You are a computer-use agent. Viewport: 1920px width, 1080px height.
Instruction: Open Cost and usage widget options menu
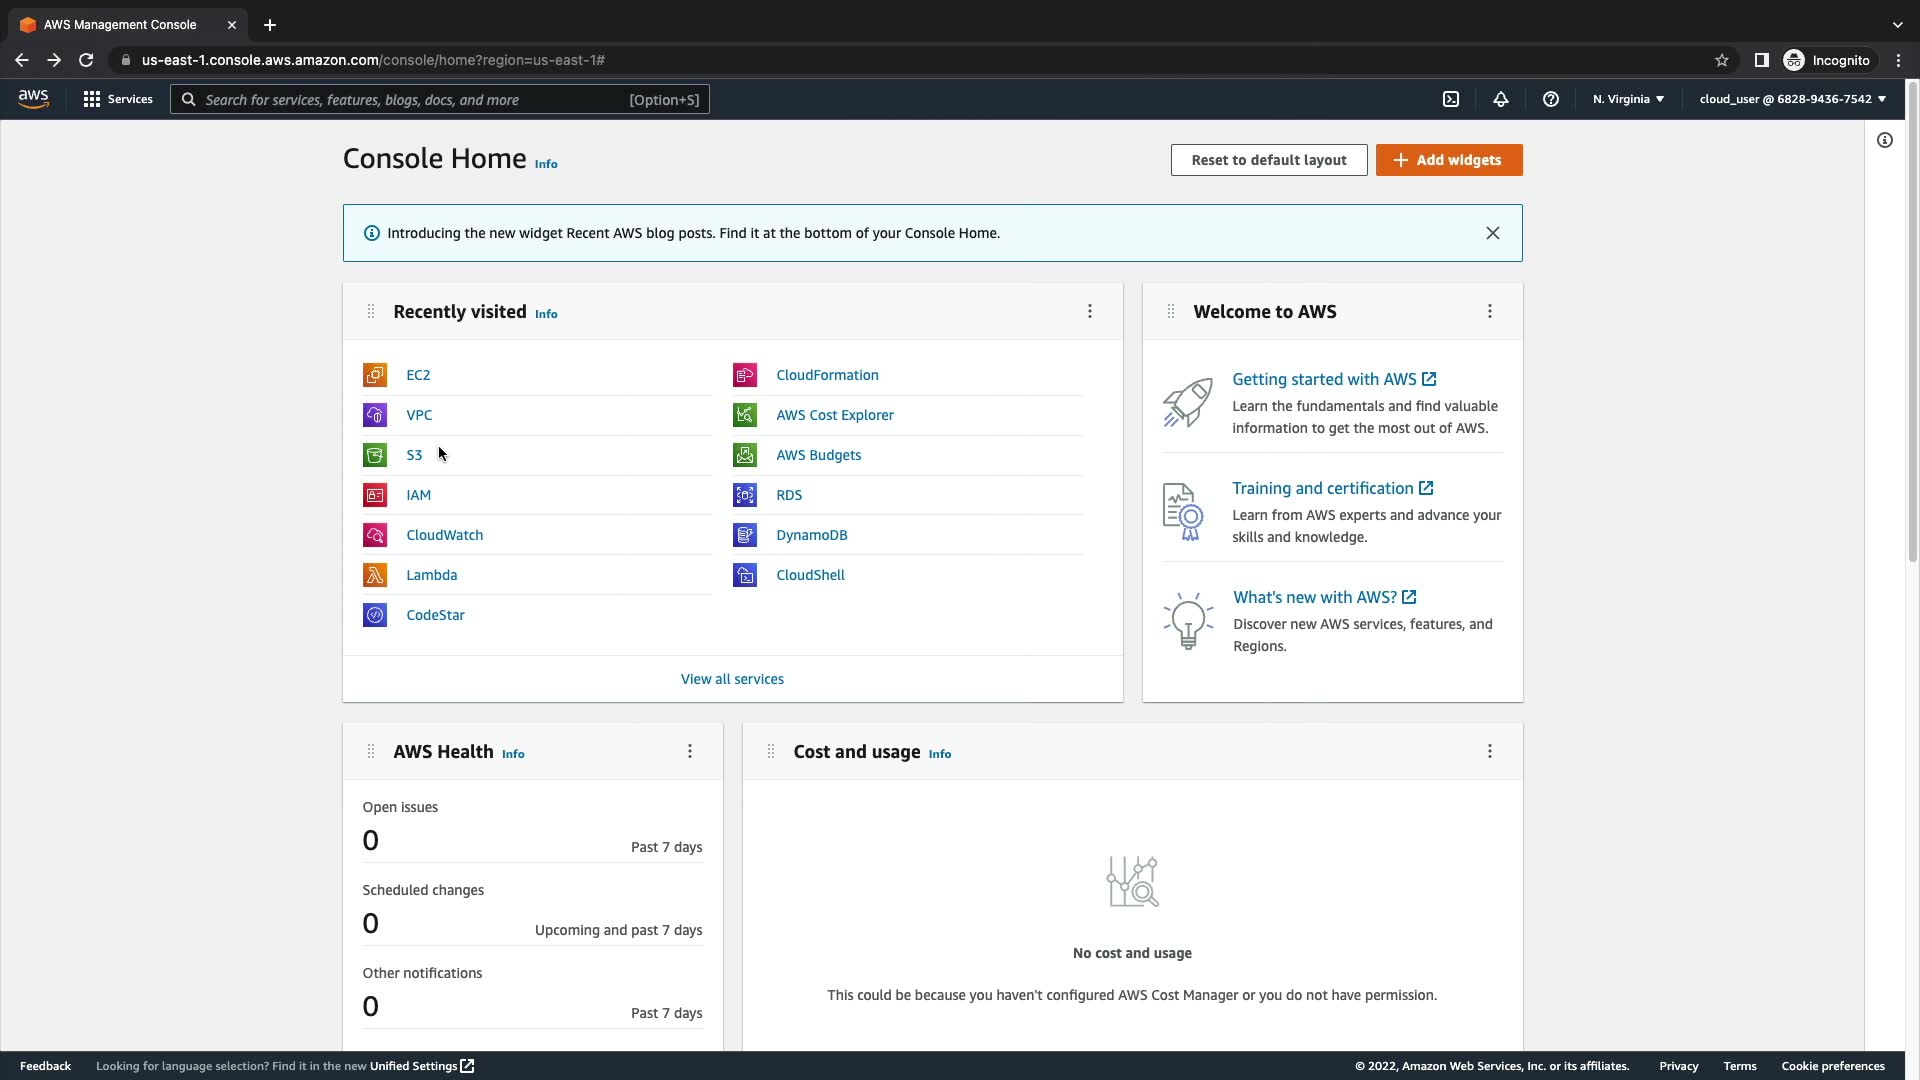click(x=1490, y=752)
